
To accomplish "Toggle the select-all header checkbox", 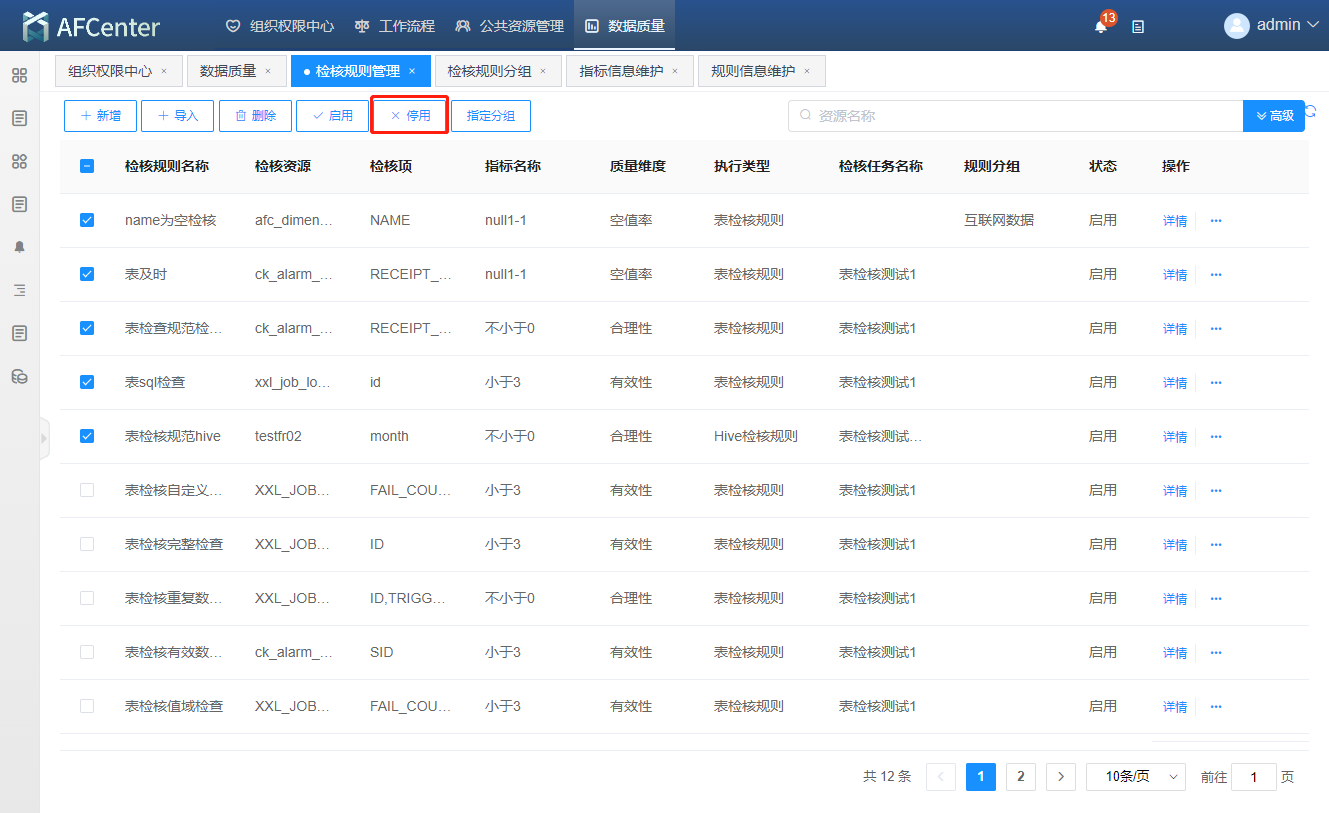I will [87, 167].
